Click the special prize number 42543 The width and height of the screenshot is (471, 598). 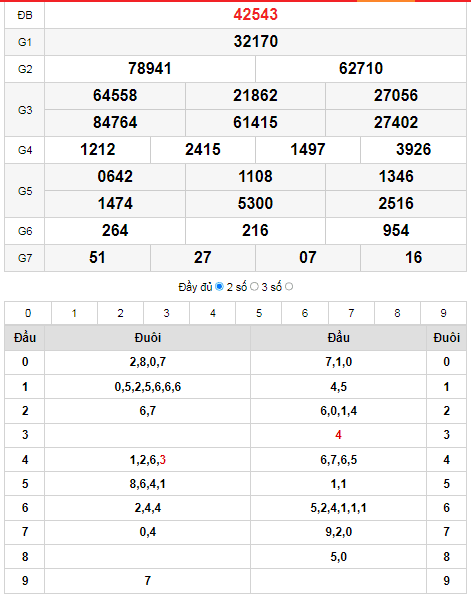pyautogui.click(x=256, y=14)
